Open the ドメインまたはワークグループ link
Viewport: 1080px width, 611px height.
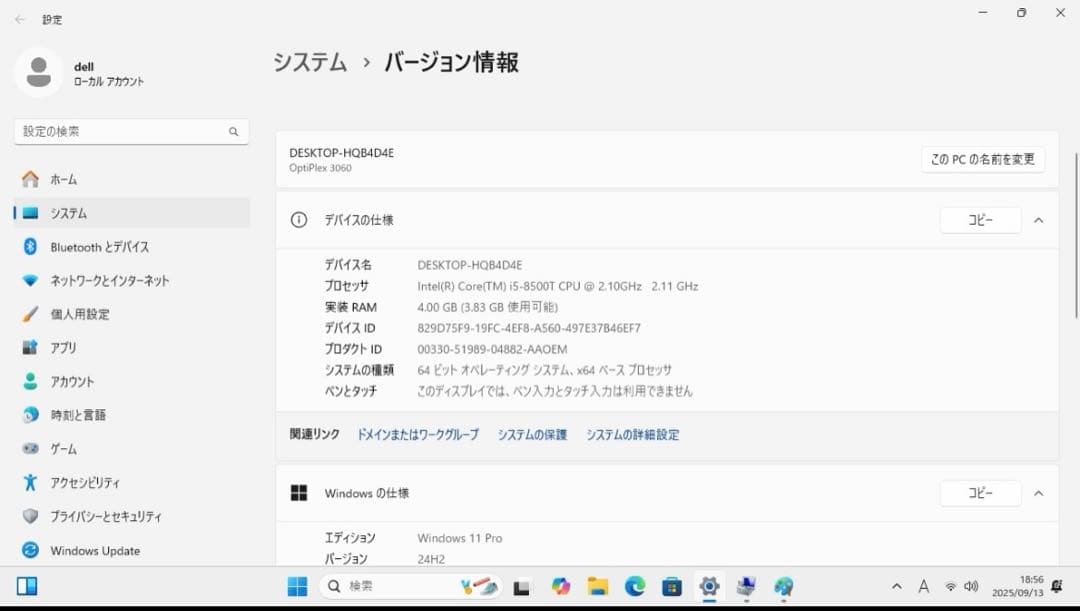pos(416,434)
